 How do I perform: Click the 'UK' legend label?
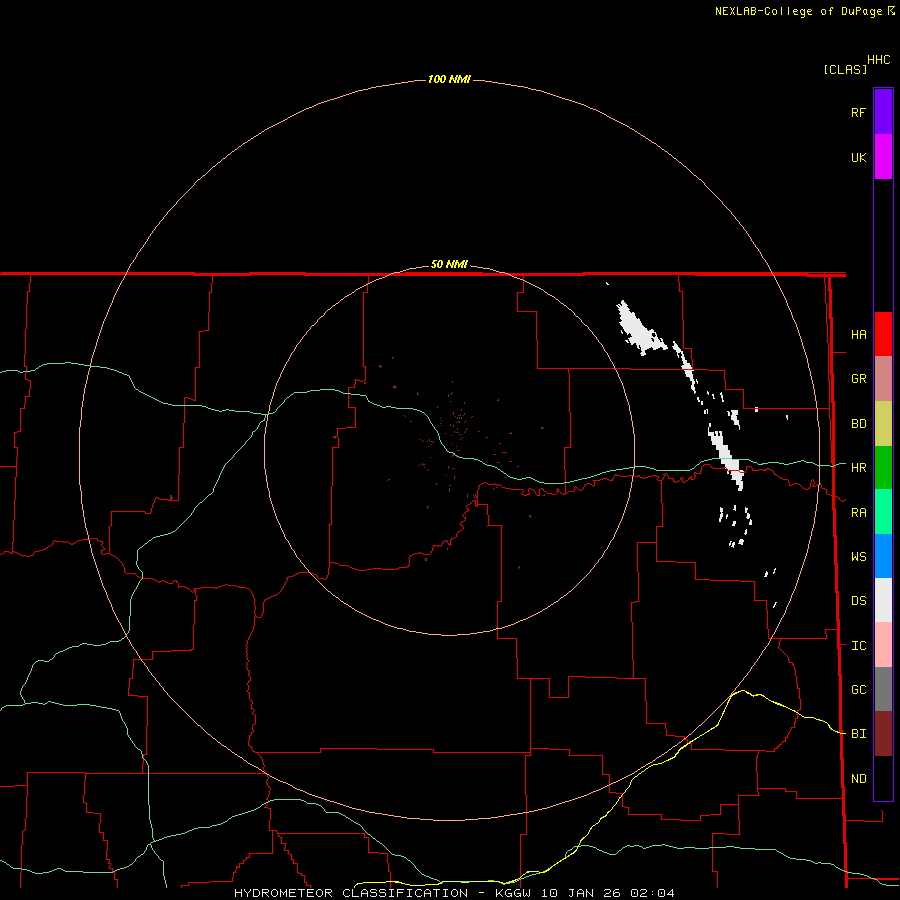[858, 158]
